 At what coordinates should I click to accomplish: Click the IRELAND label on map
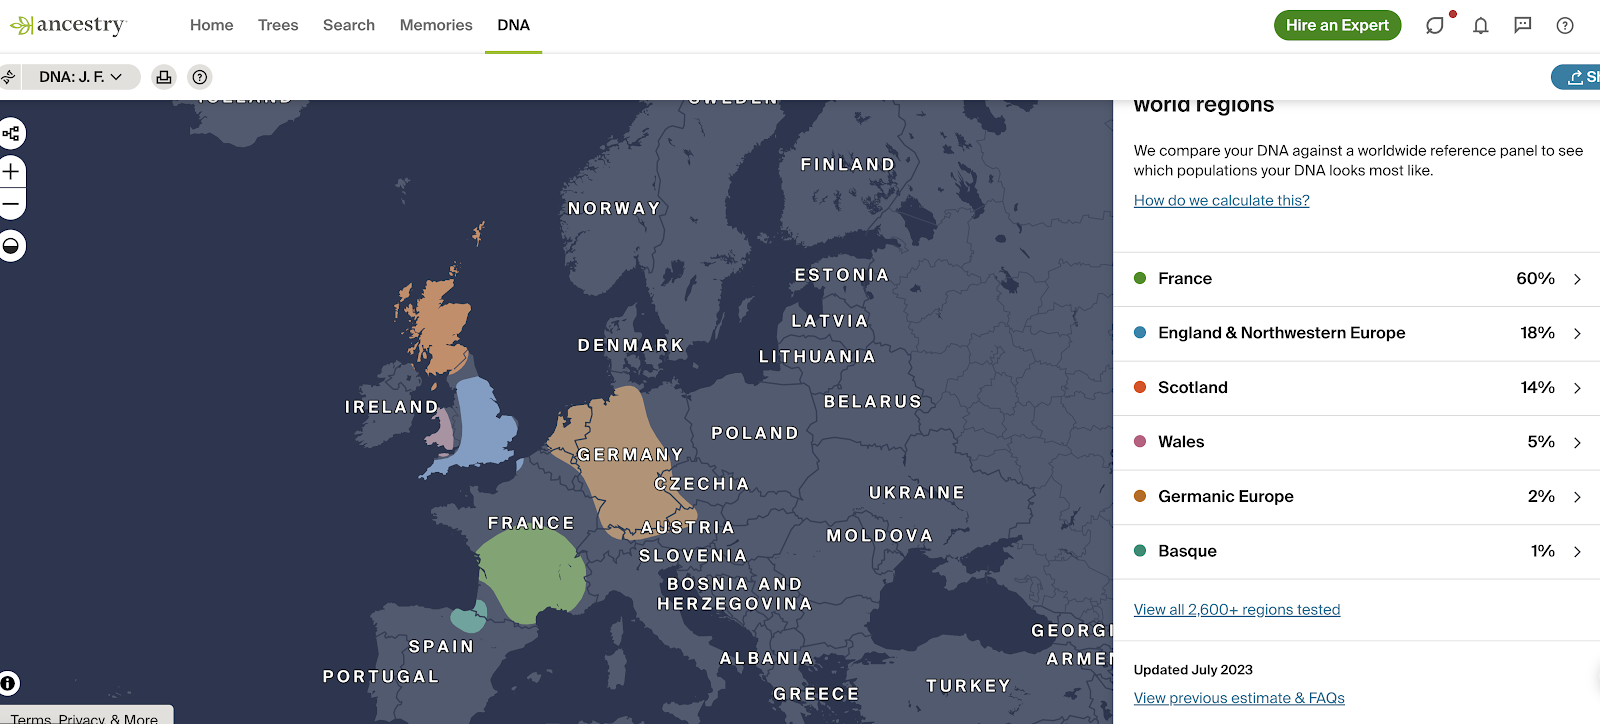pyautogui.click(x=392, y=407)
